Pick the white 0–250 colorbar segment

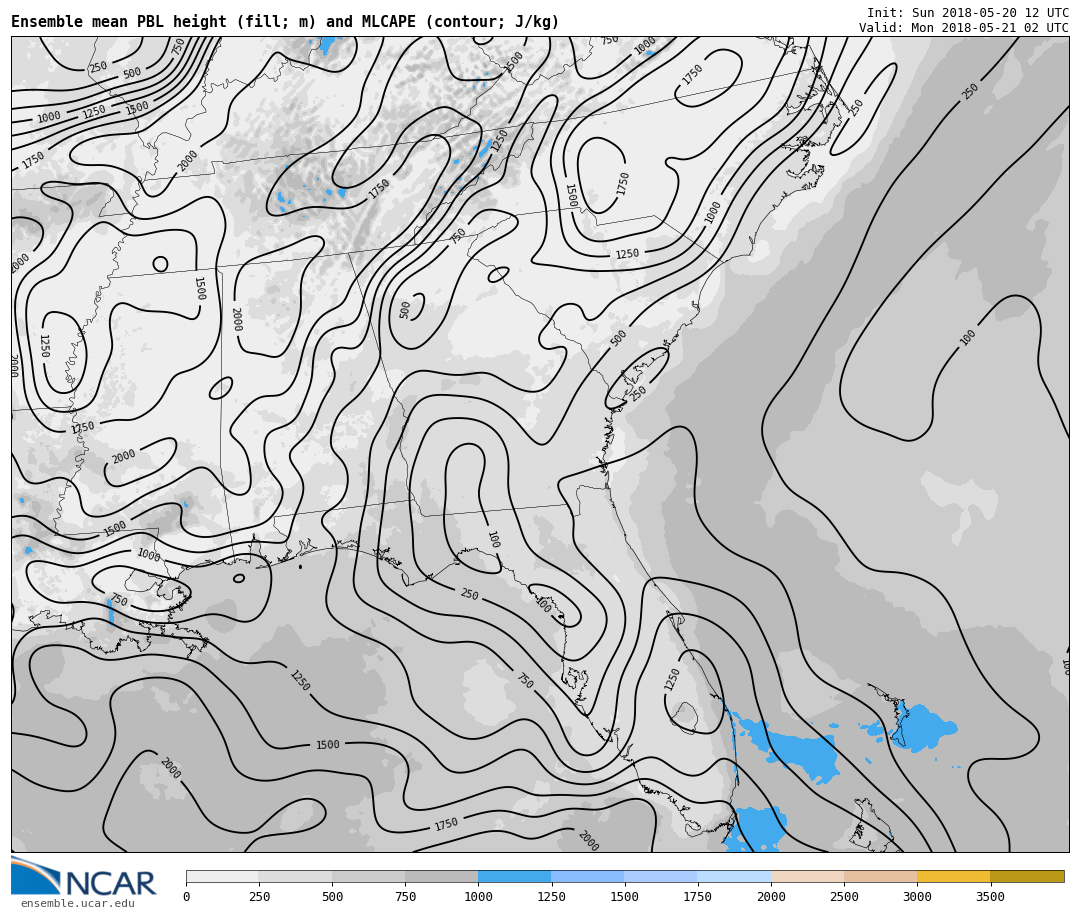[222, 876]
